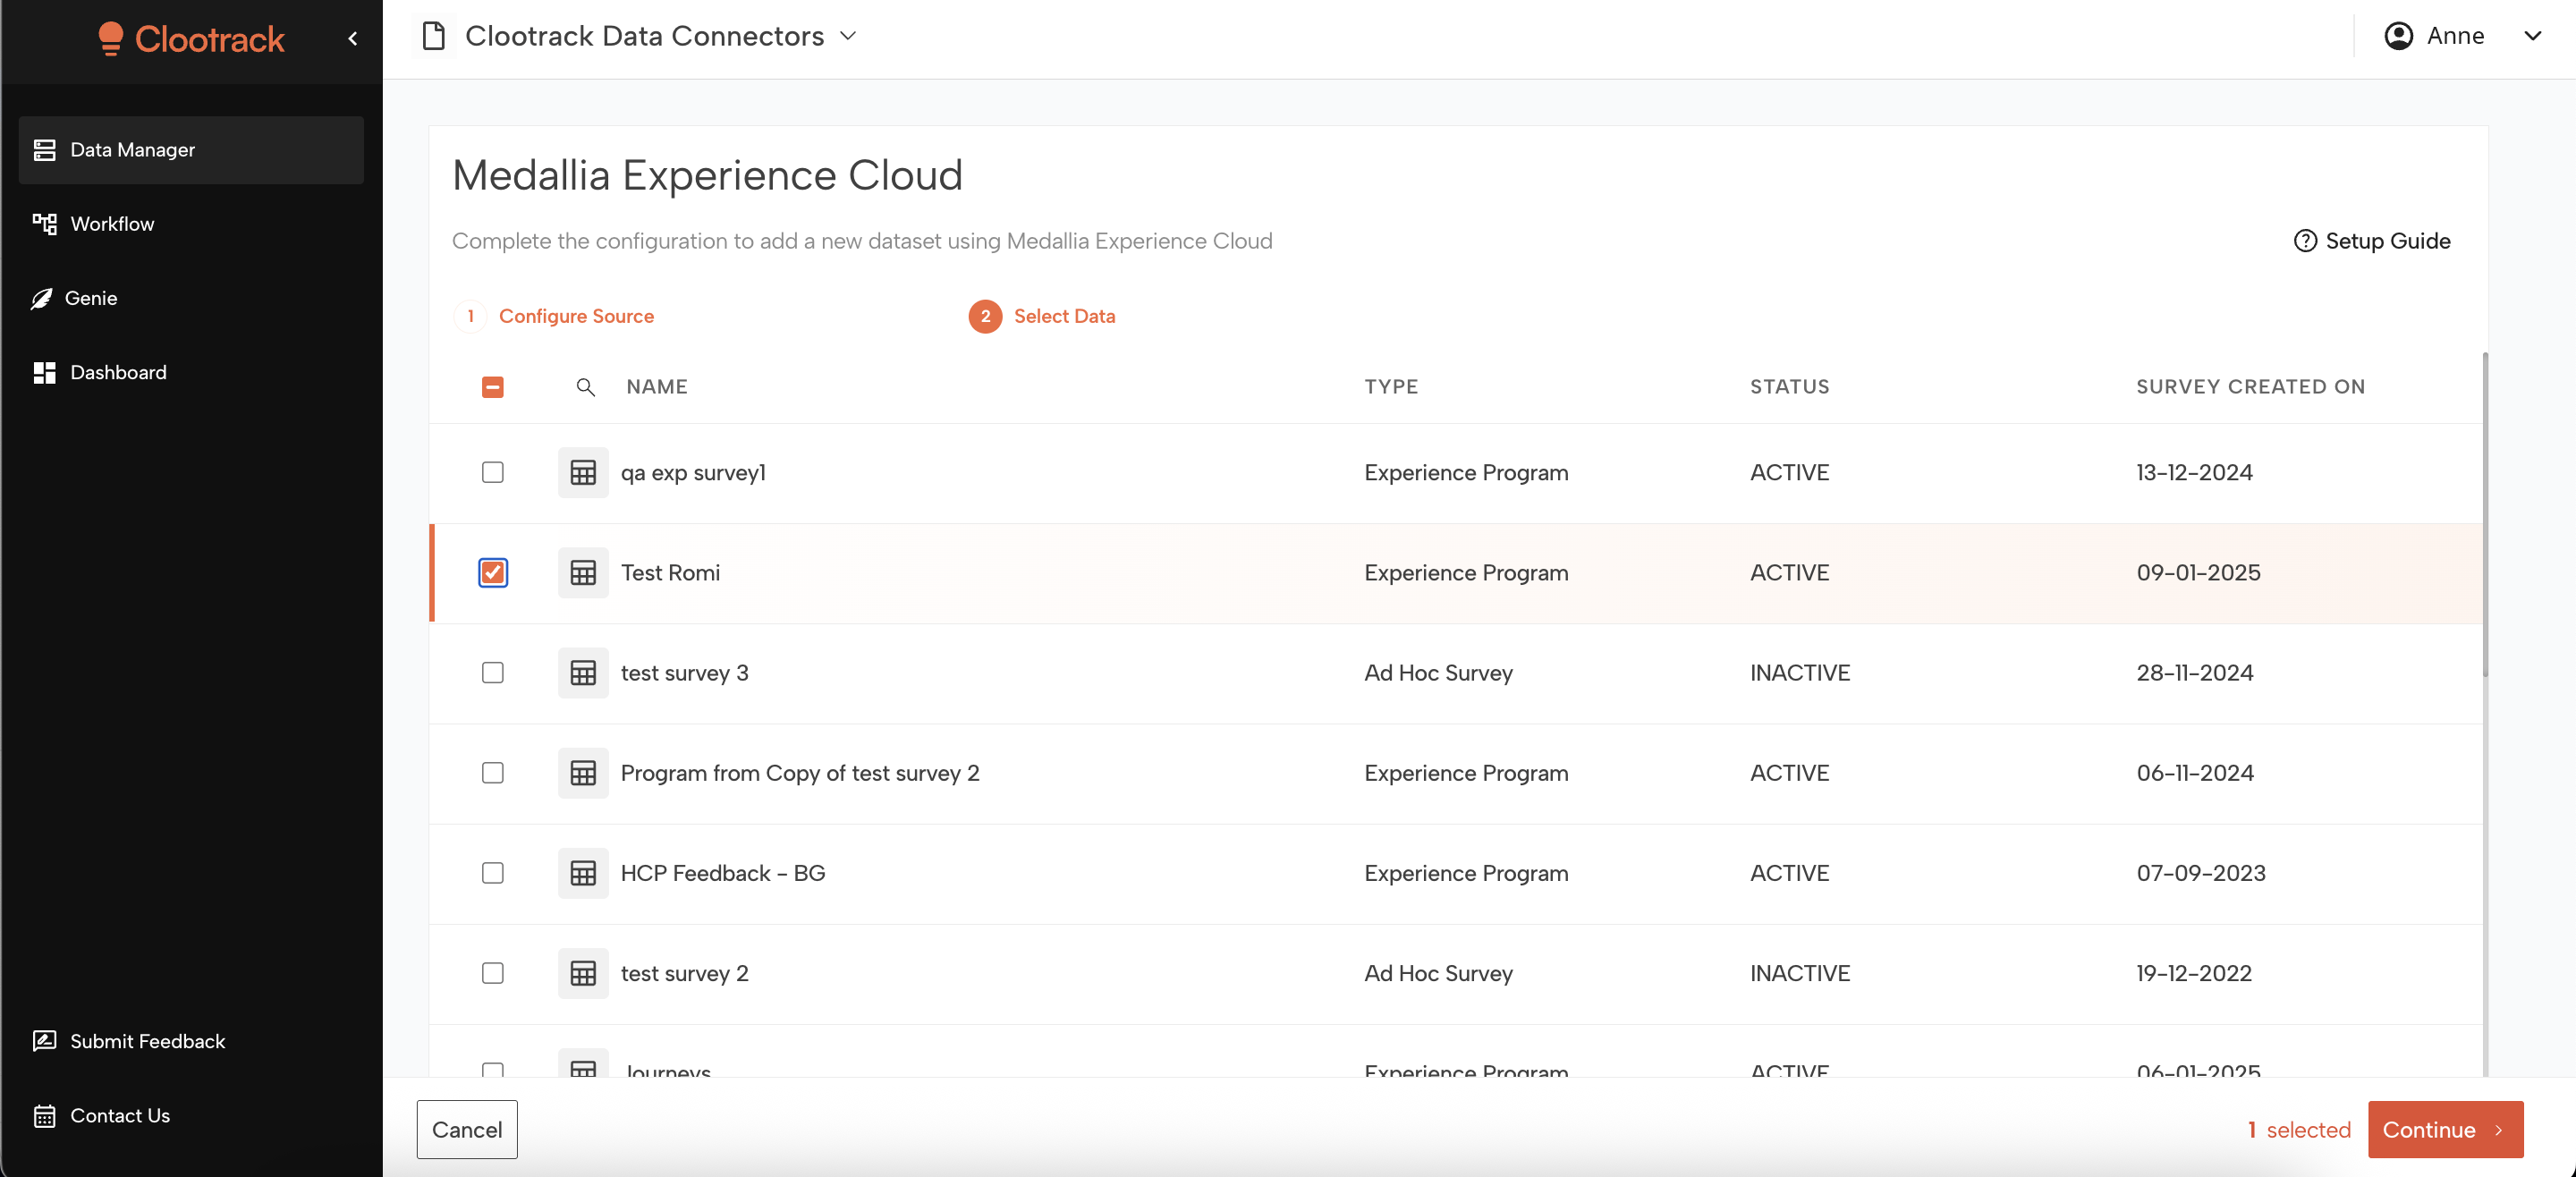Click the table icon for test survey 3
This screenshot has height=1177, width=2576.
[x=583, y=673]
